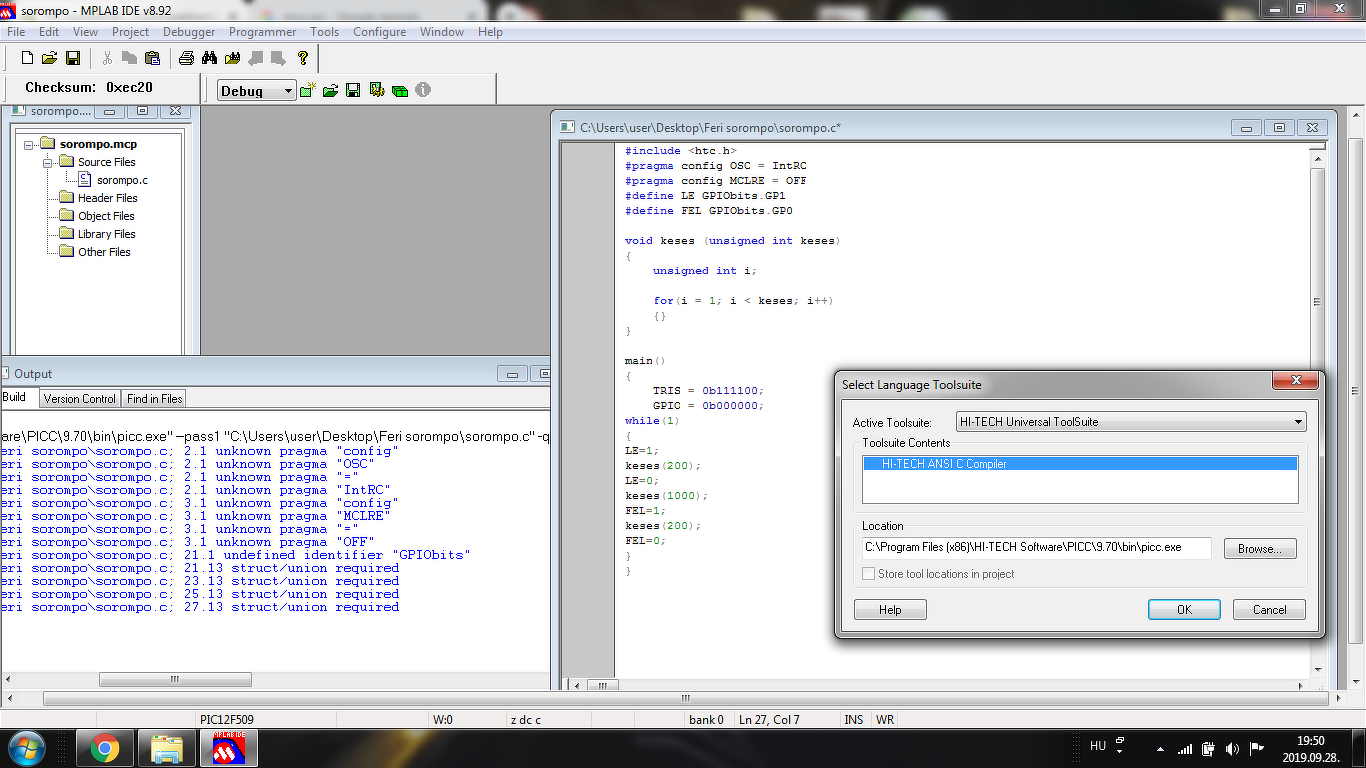Switch to the Version Control tab
The height and width of the screenshot is (768, 1366).
80,398
